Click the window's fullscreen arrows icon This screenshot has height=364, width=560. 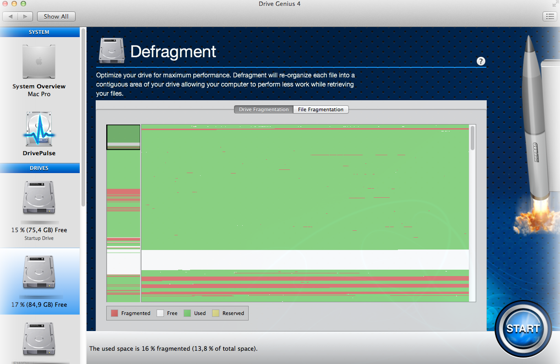pyautogui.click(x=555, y=4)
